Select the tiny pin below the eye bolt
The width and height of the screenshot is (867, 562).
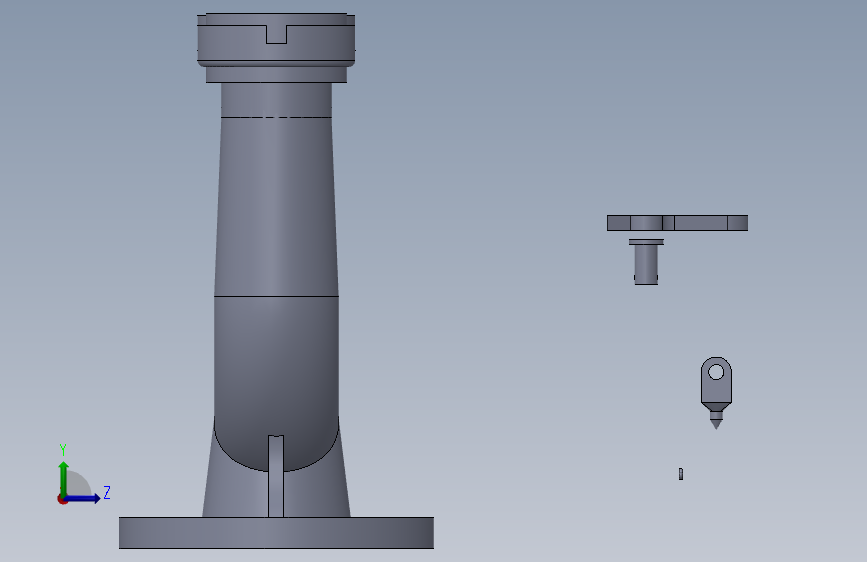681,474
